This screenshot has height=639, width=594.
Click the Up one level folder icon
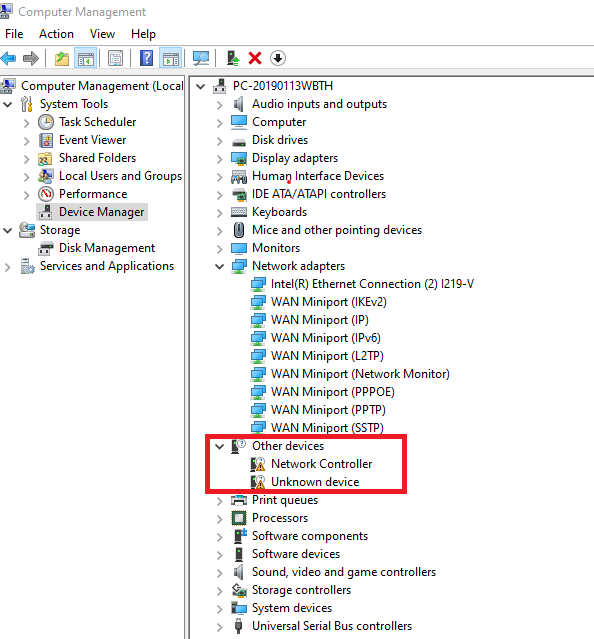click(62, 58)
